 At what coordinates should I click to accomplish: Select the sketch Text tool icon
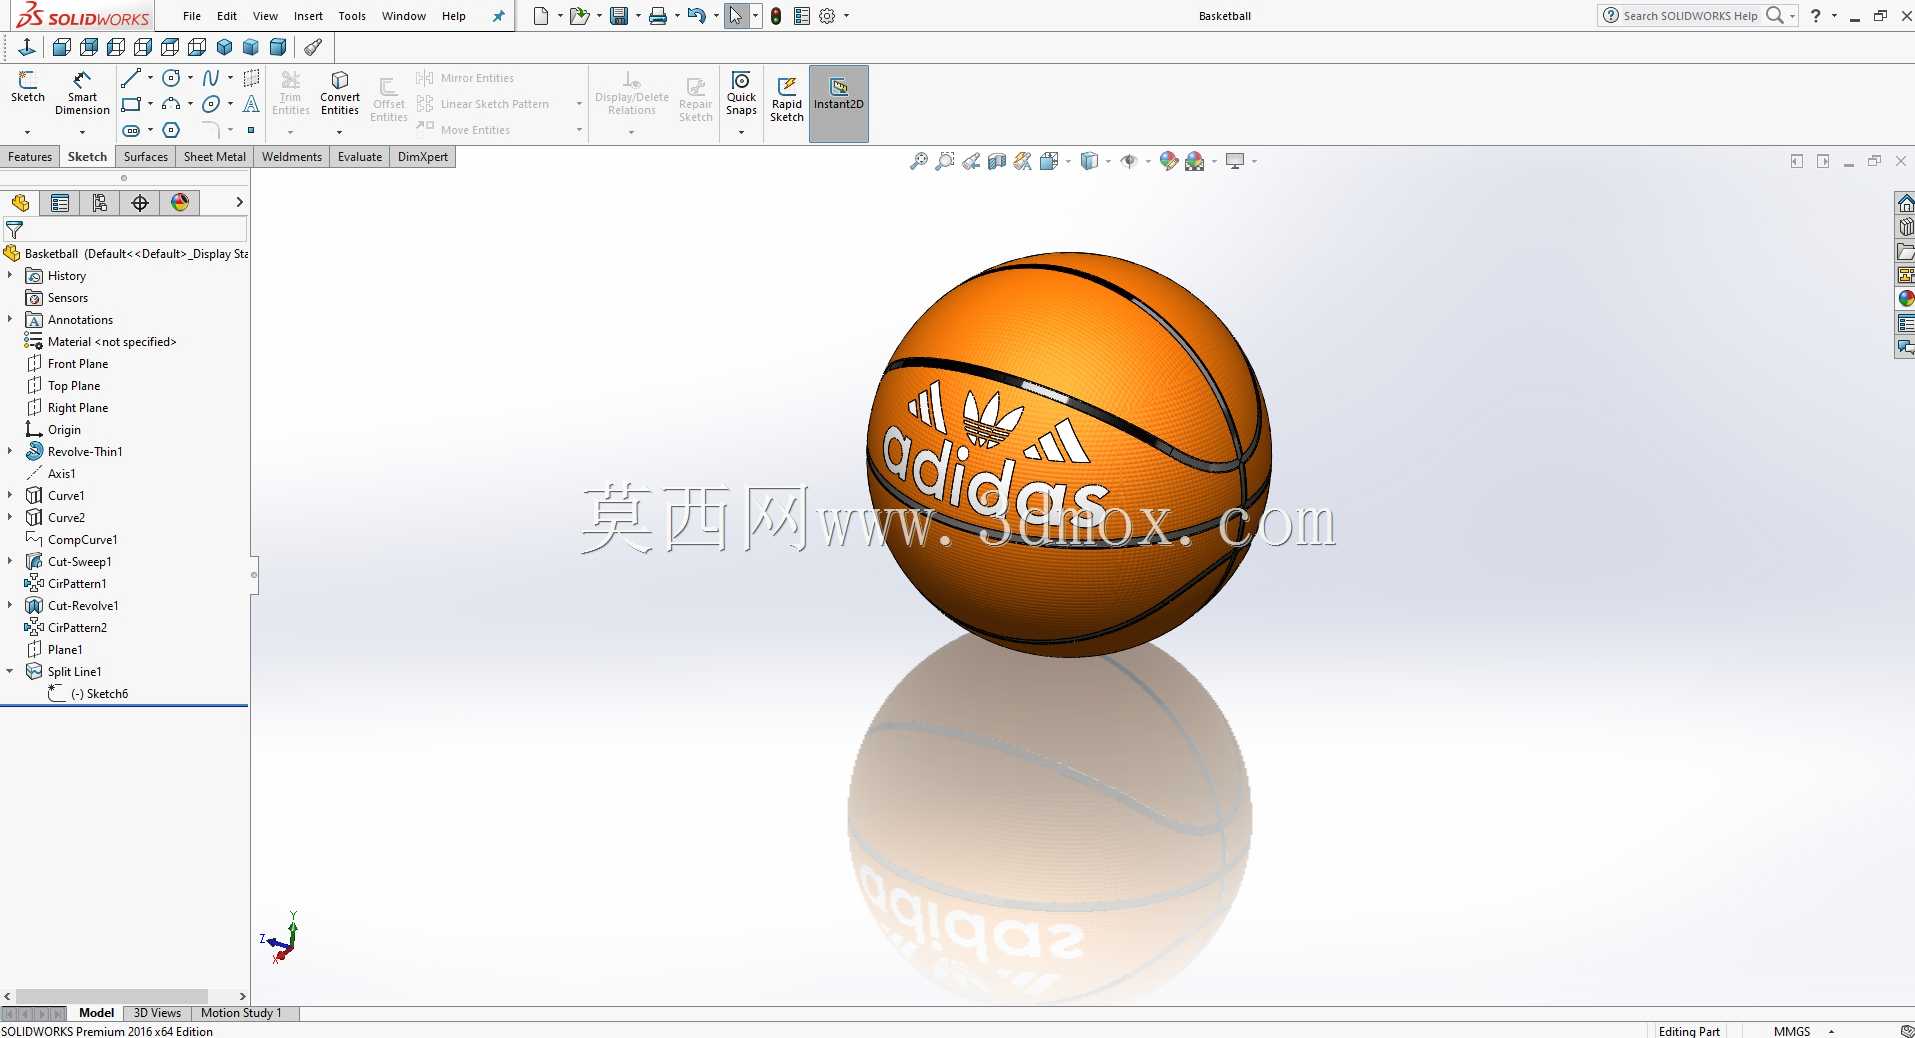[251, 104]
